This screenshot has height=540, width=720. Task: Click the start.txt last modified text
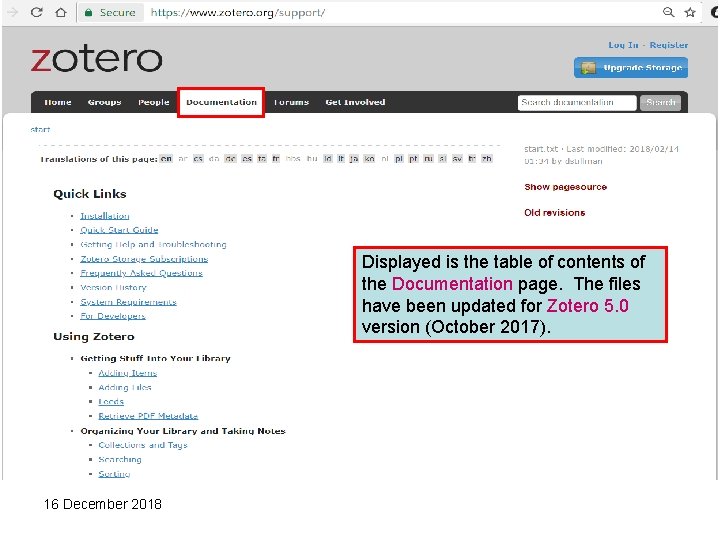(x=602, y=155)
